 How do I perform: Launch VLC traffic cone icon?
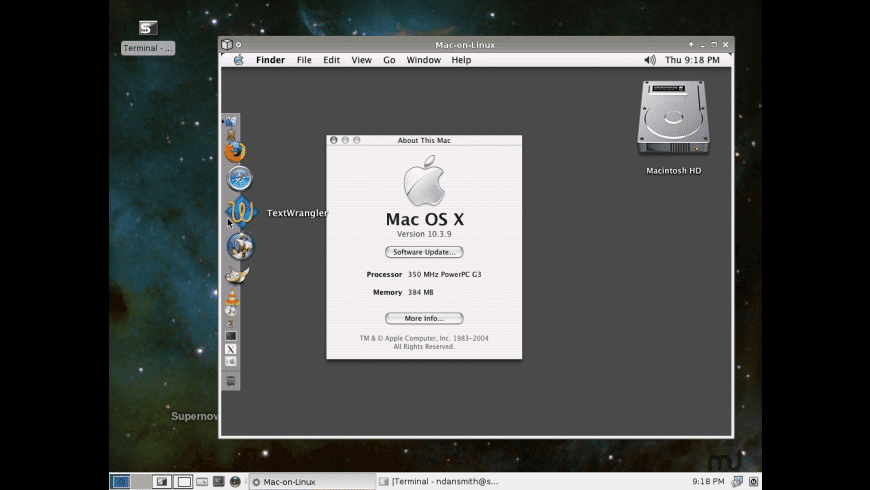pyautogui.click(x=232, y=297)
